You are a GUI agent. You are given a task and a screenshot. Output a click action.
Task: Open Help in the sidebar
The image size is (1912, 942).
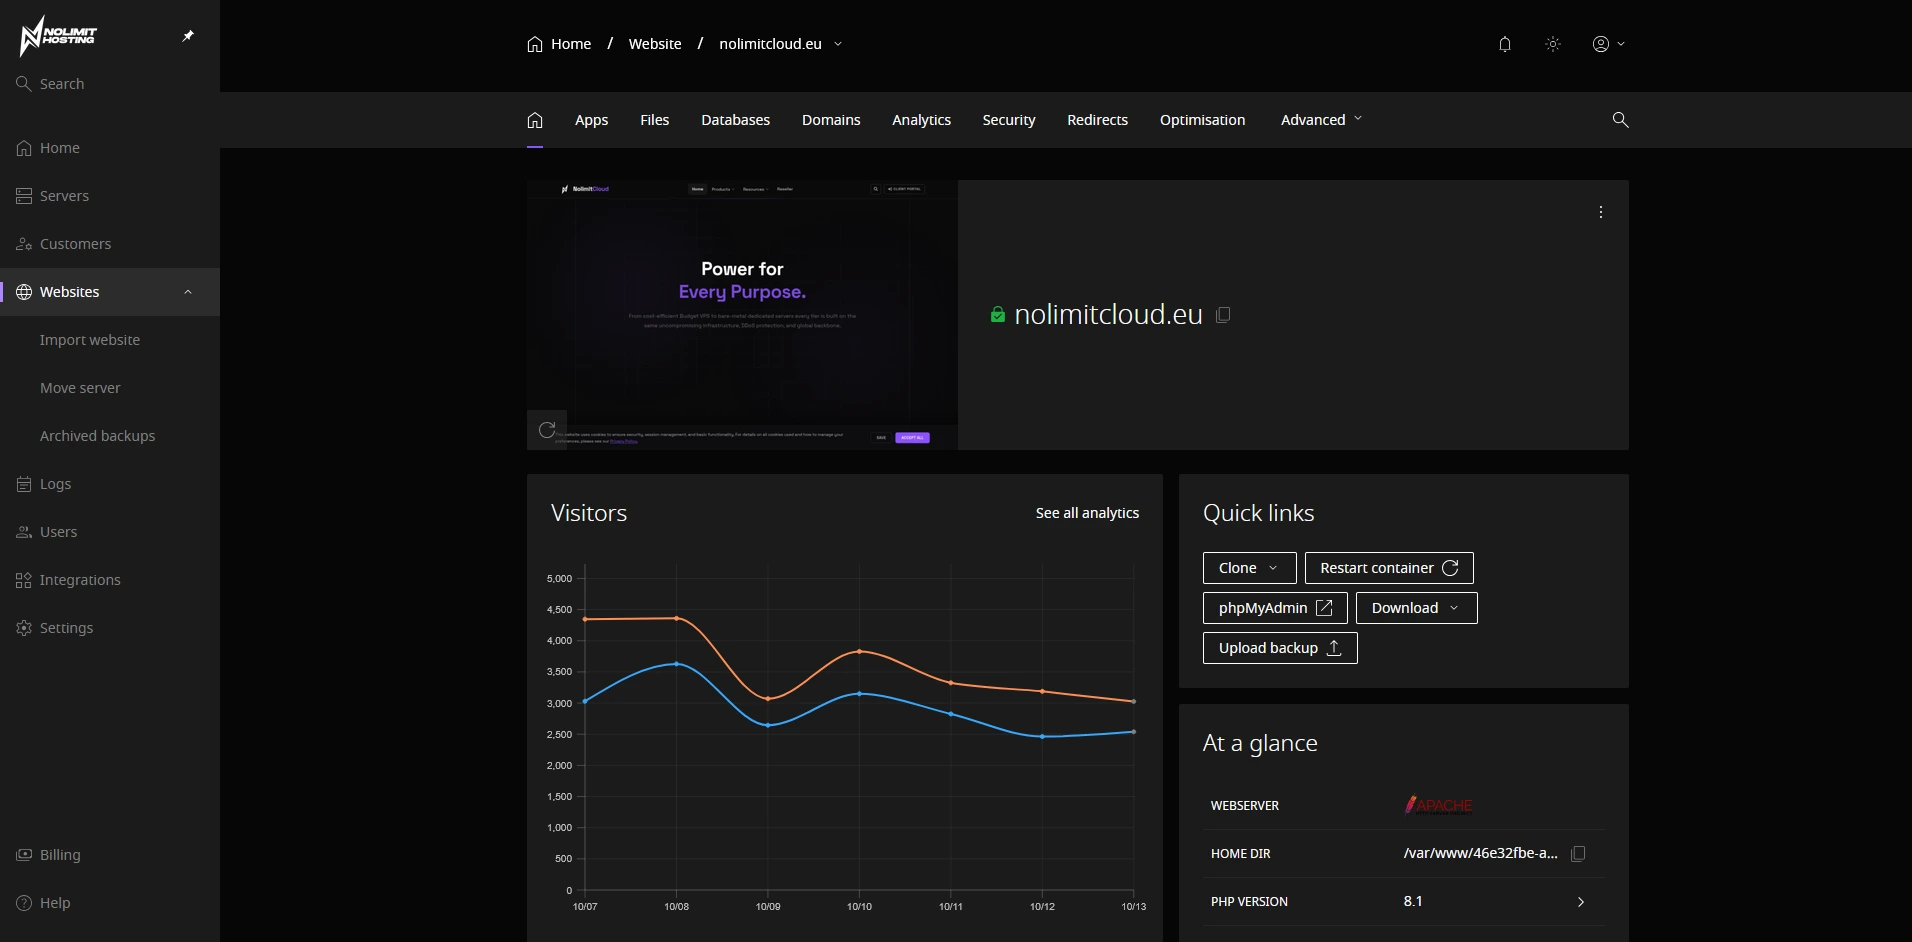pyautogui.click(x=110, y=903)
